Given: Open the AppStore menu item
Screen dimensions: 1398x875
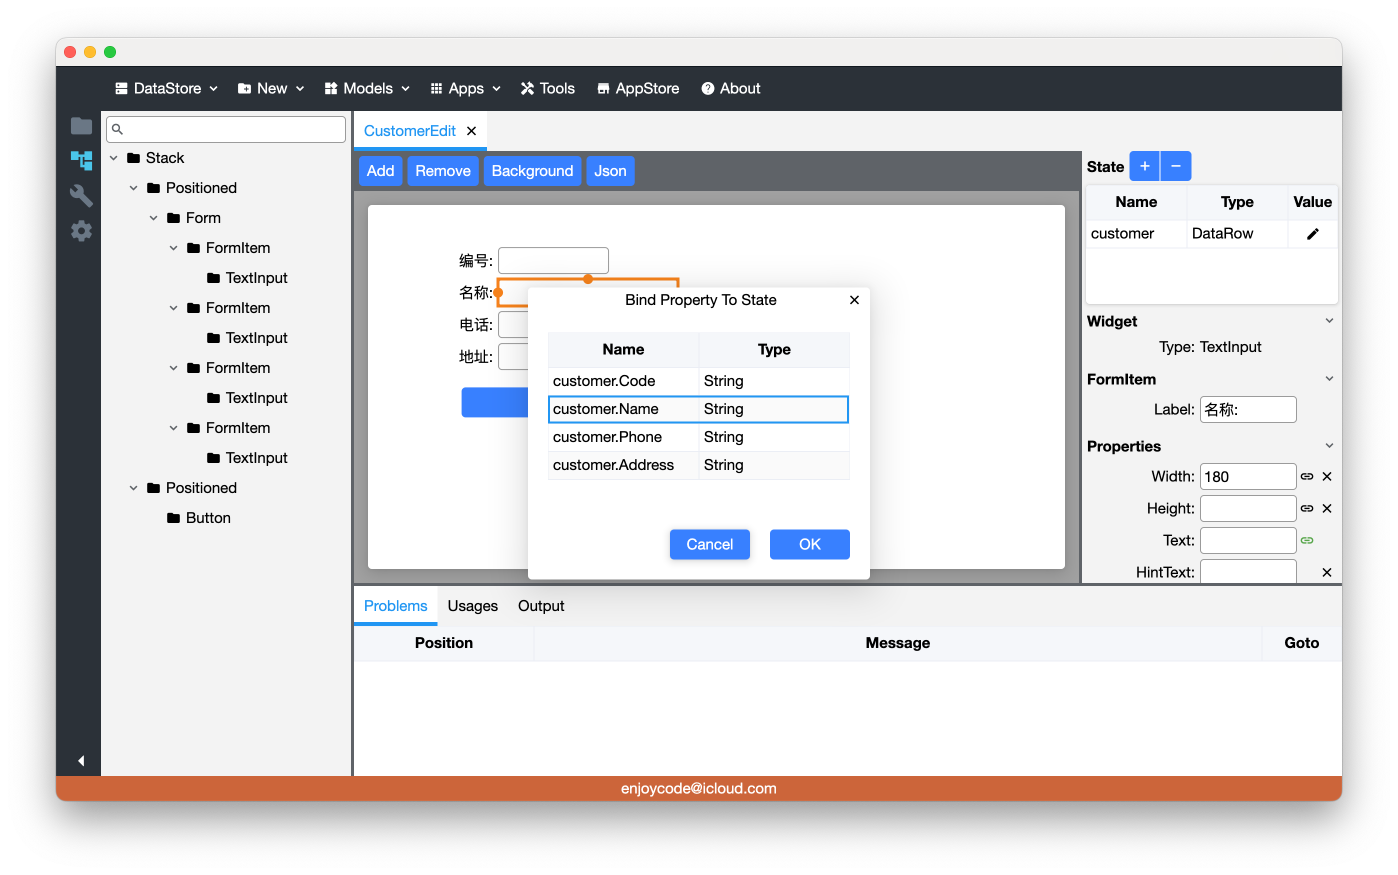Looking at the screenshot, I should click(x=637, y=88).
